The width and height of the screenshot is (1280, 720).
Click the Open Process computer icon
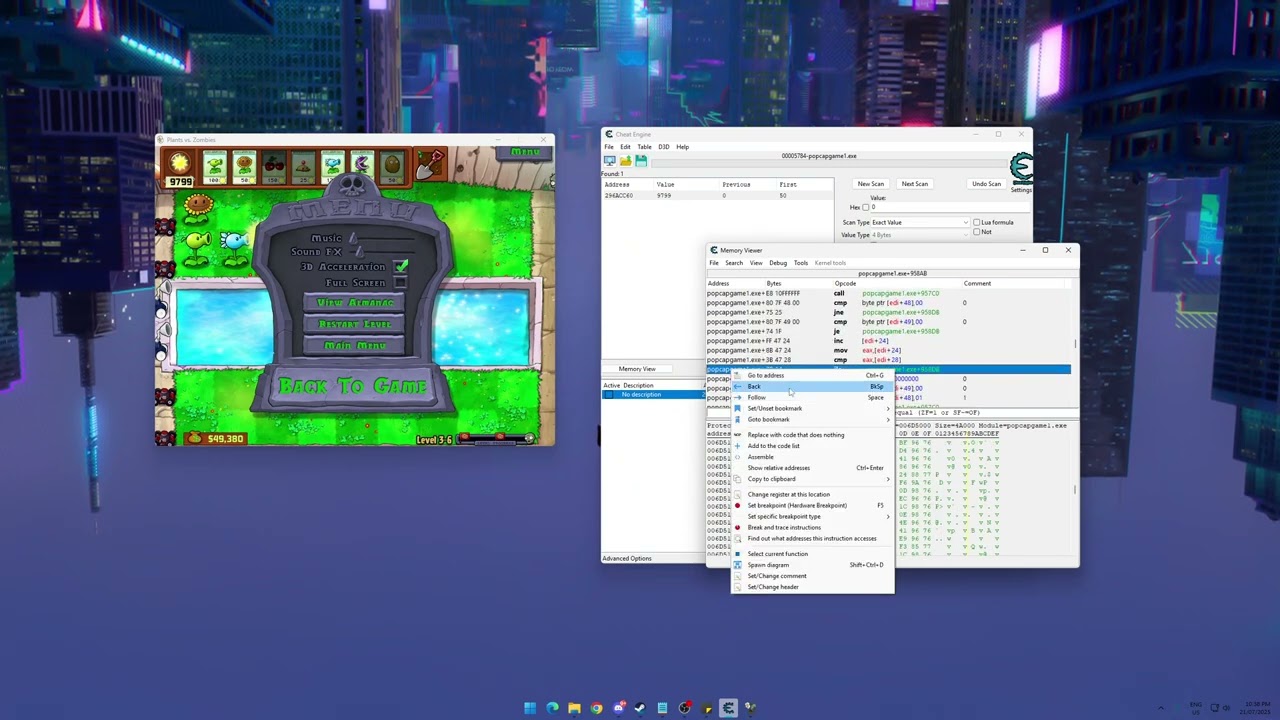[609, 161]
